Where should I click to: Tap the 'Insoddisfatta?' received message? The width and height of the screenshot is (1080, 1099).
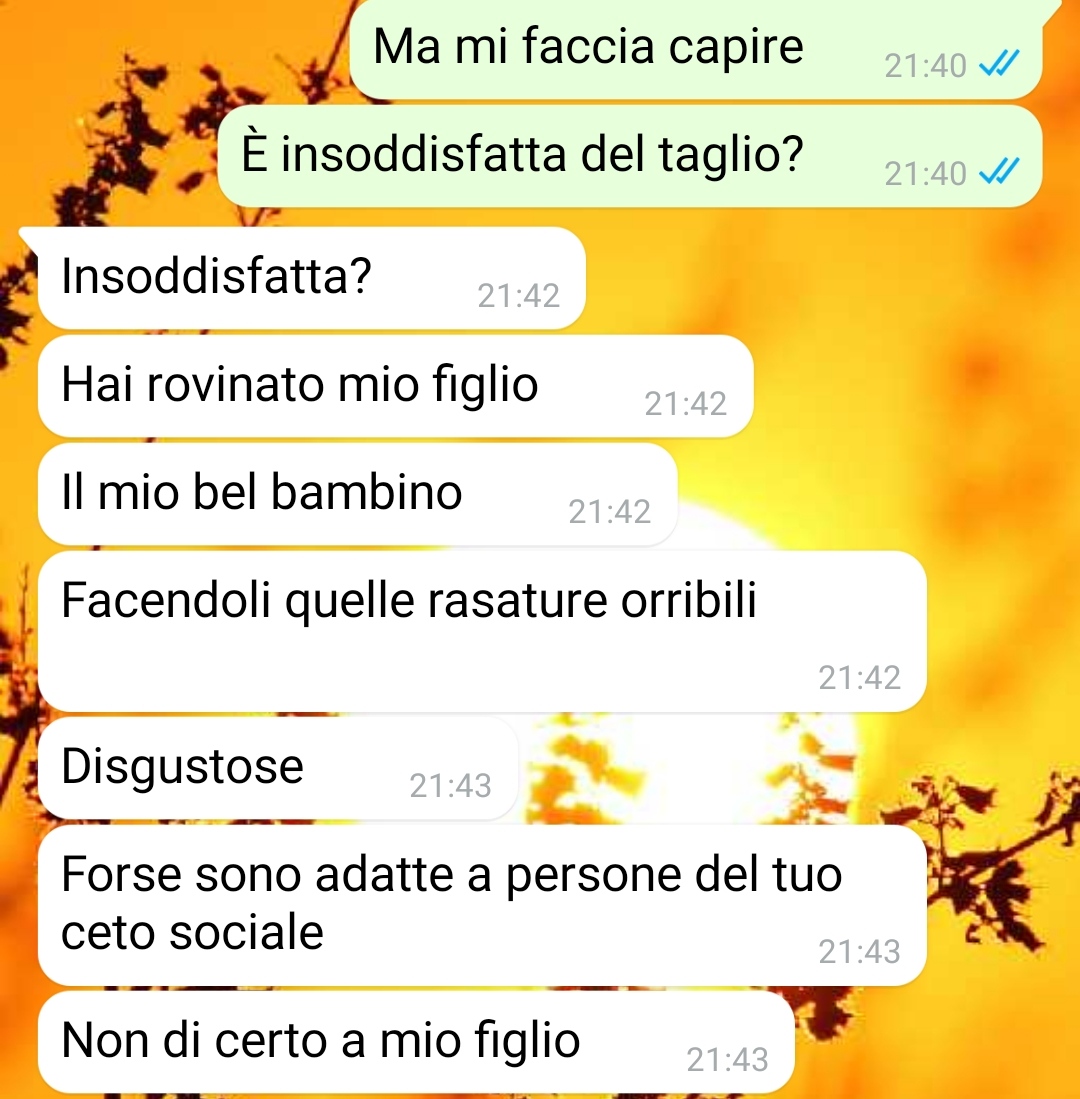pos(311,278)
